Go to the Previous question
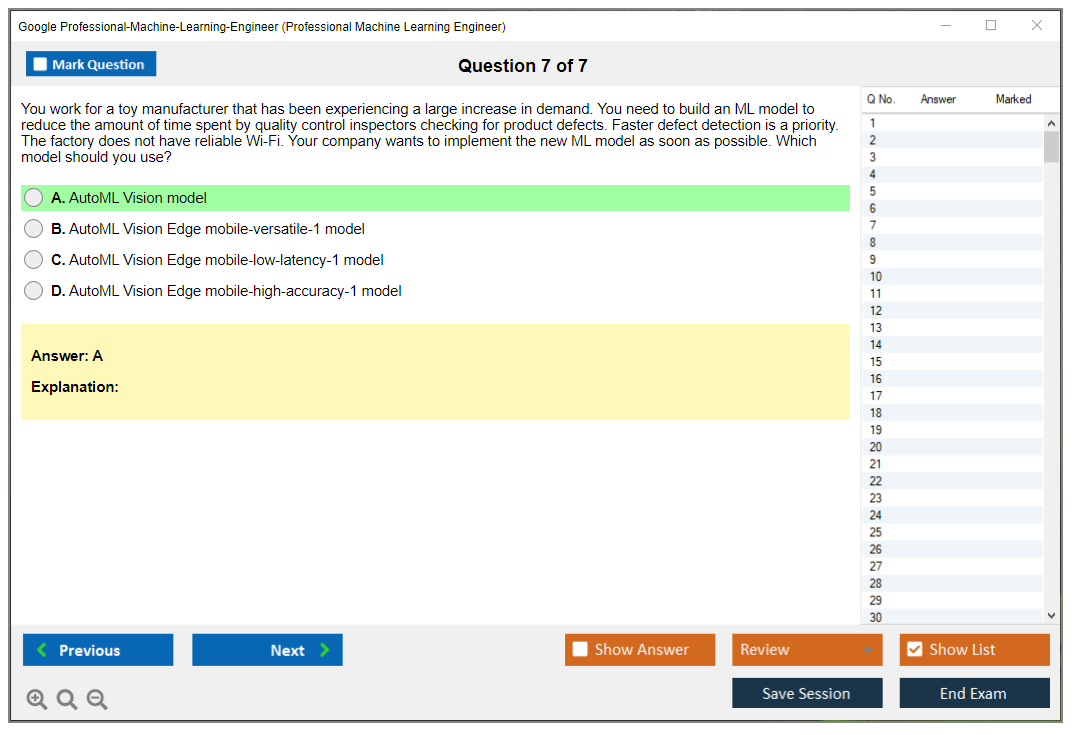1075x735 pixels. 98,650
